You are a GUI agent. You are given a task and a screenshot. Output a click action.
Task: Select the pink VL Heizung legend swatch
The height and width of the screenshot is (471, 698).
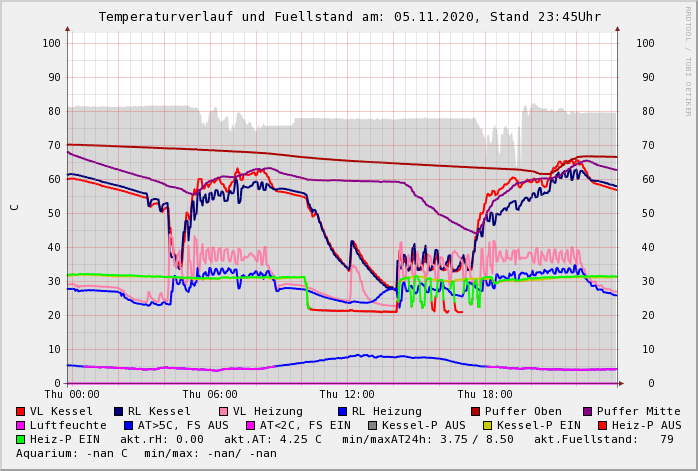click(224, 412)
